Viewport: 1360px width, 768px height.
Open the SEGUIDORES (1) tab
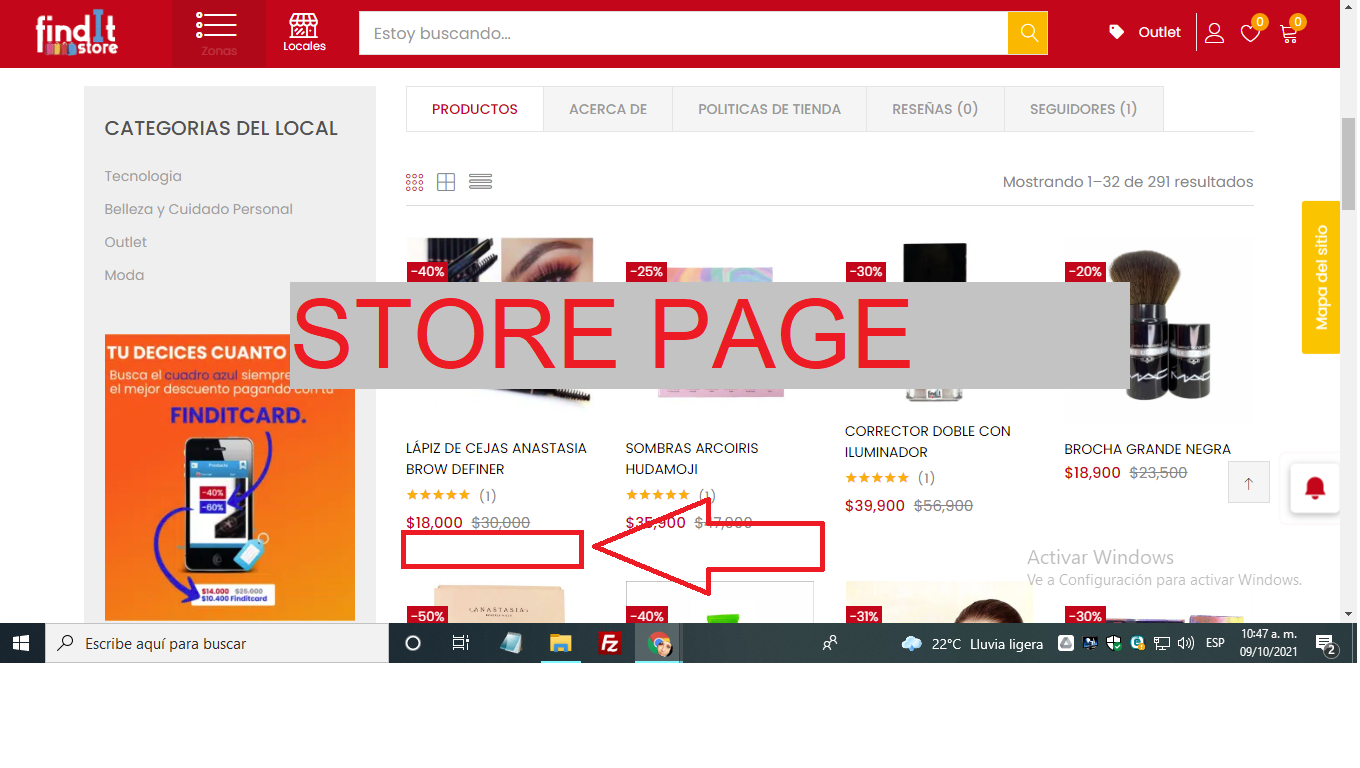pyautogui.click(x=1083, y=109)
